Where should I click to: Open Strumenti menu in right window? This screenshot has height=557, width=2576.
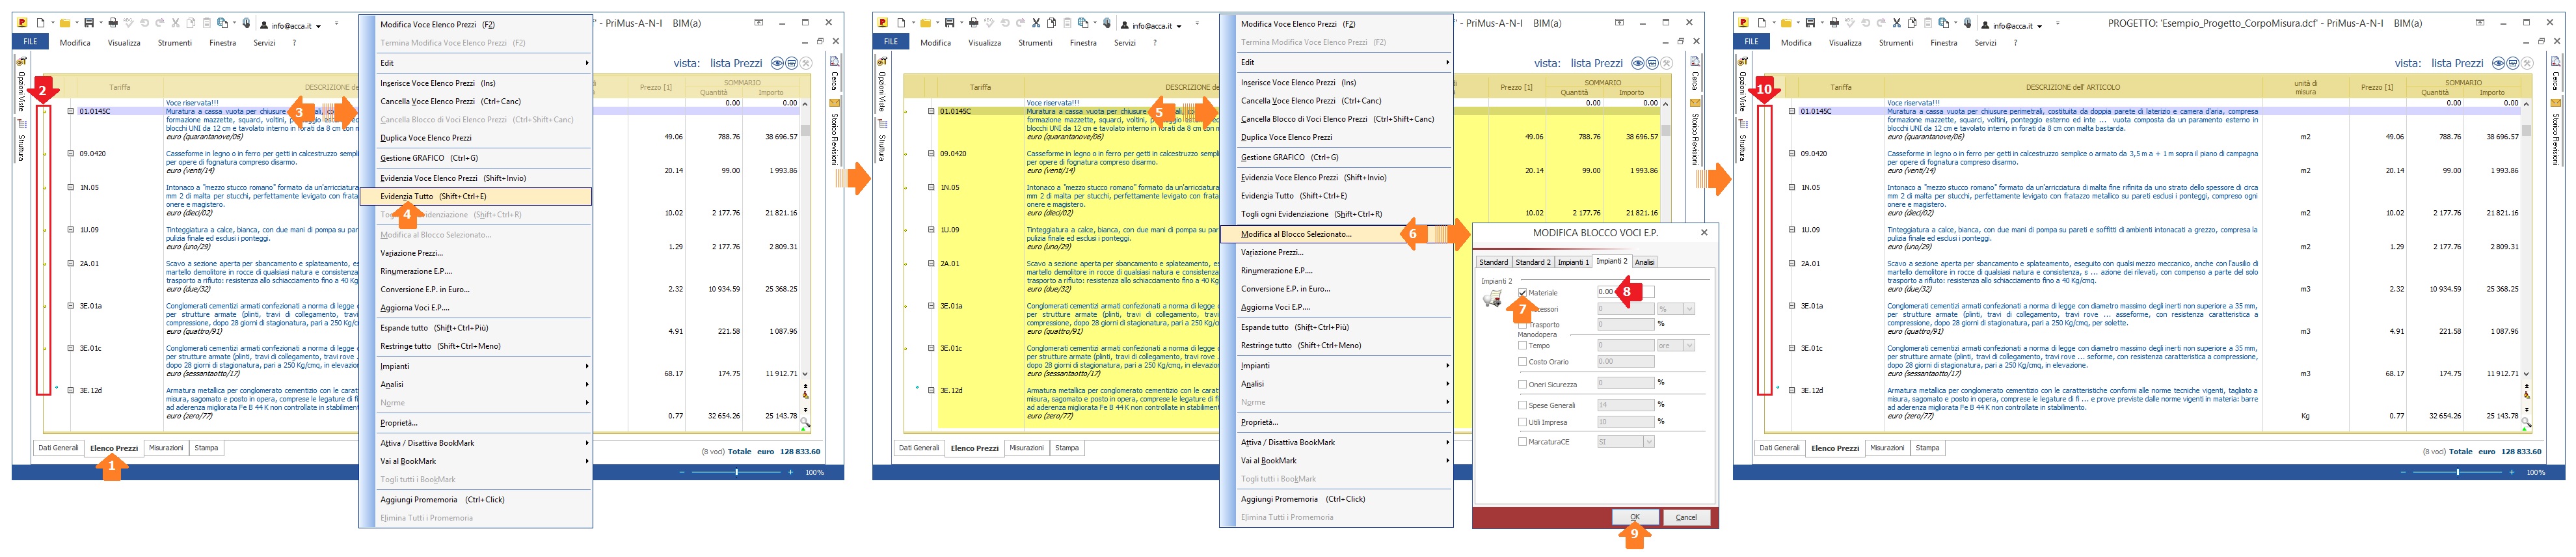tap(1896, 43)
